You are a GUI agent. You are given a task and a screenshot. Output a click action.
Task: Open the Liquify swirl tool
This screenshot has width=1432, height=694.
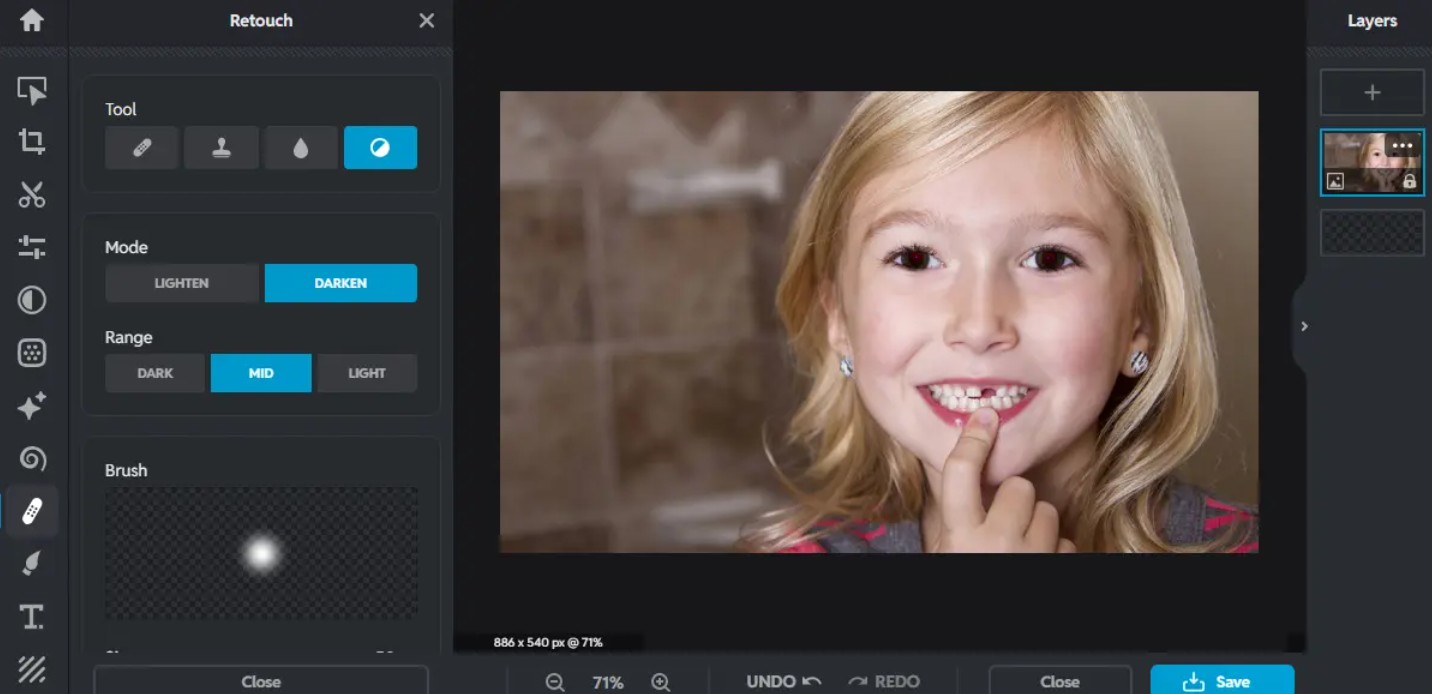click(x=32, y=459)
